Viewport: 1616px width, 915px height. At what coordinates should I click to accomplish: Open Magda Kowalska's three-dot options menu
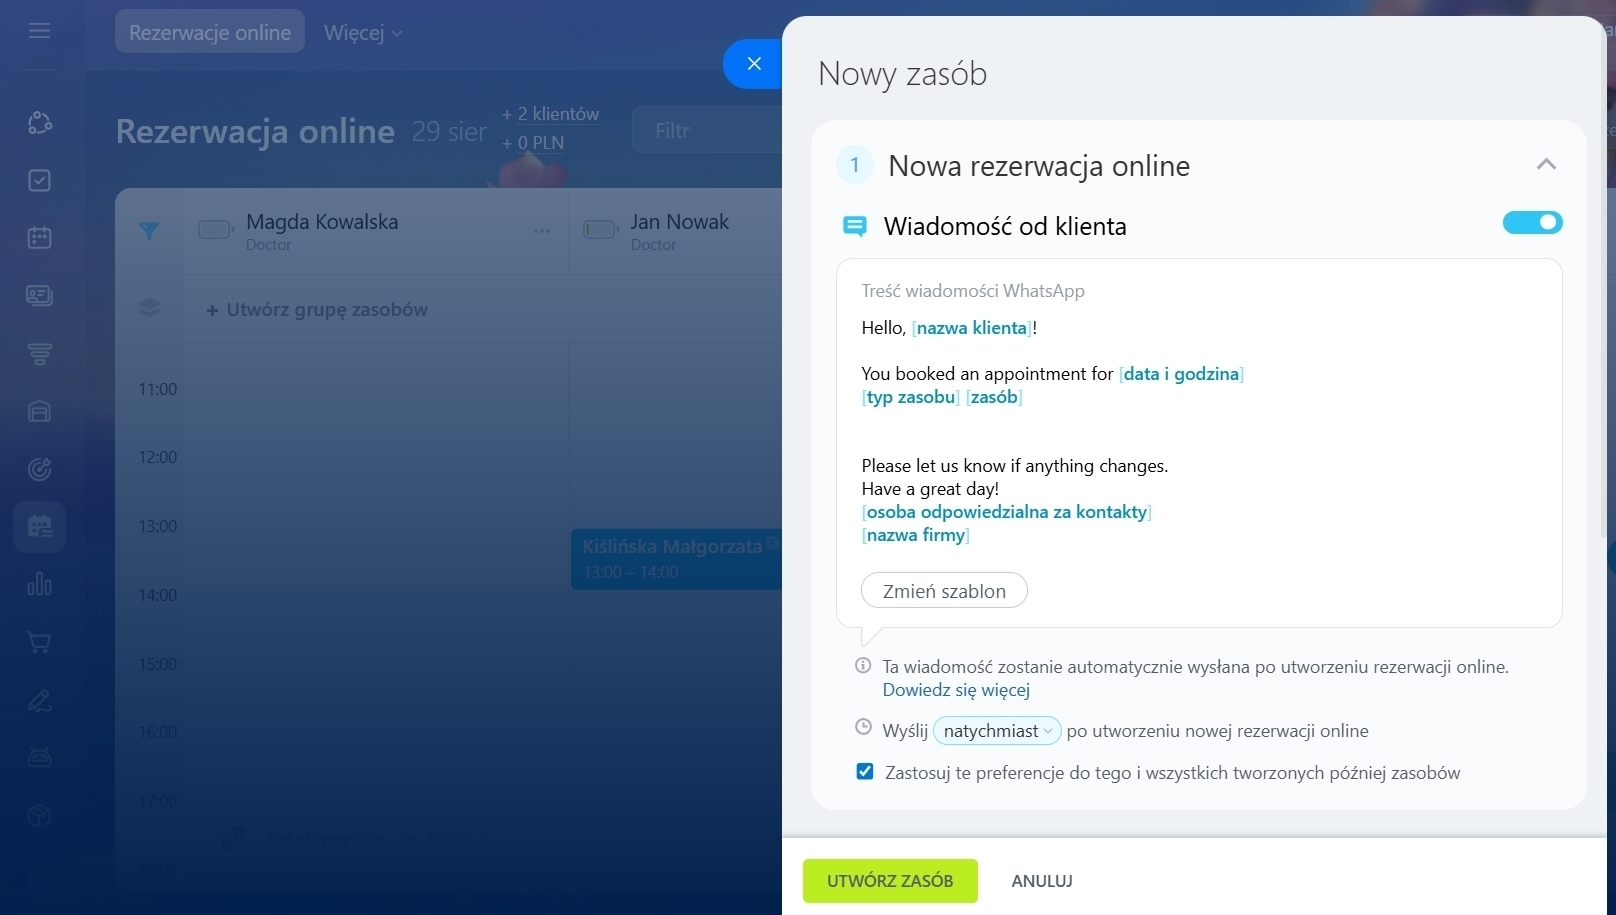point(542,231)
